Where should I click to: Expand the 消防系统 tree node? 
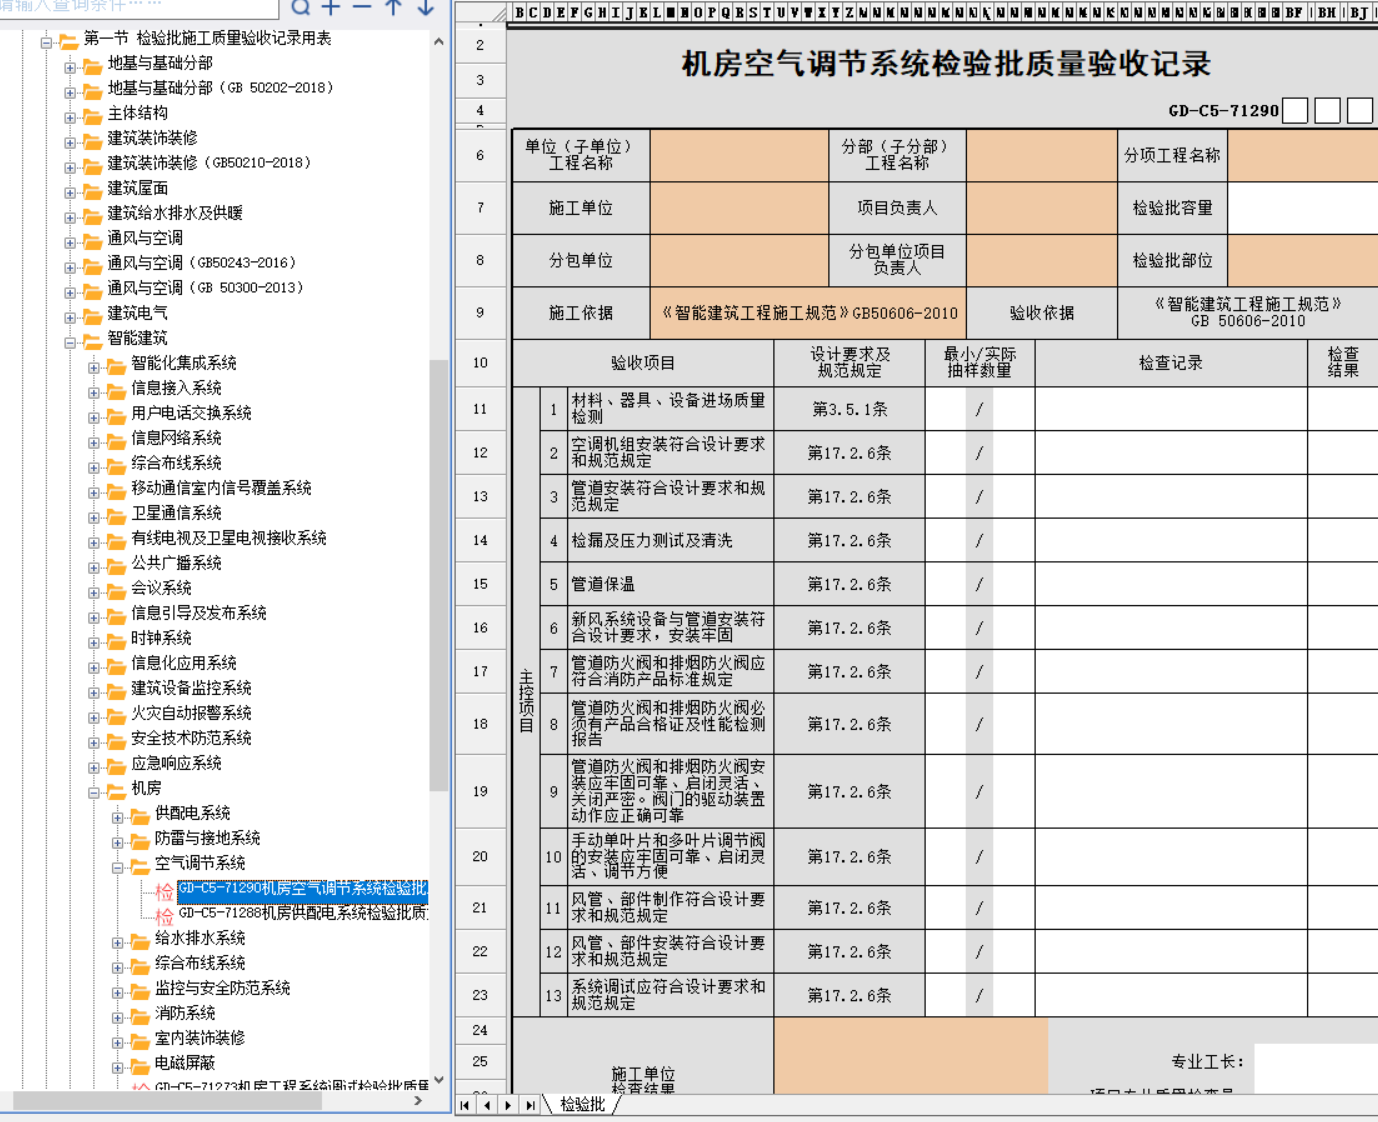click(x=117, y=1017)
